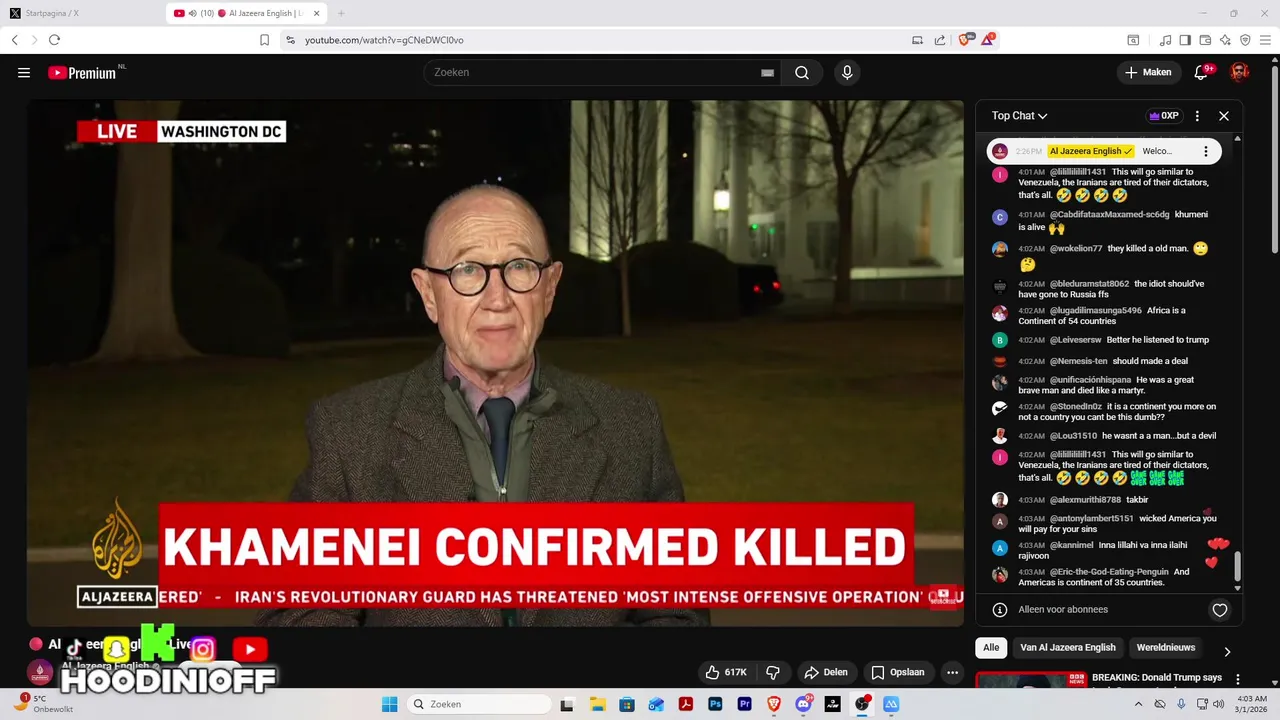1280x720 pixels.
Task: Launch Premiere Pro from taskbar
Action: click(x=744, y=704)
